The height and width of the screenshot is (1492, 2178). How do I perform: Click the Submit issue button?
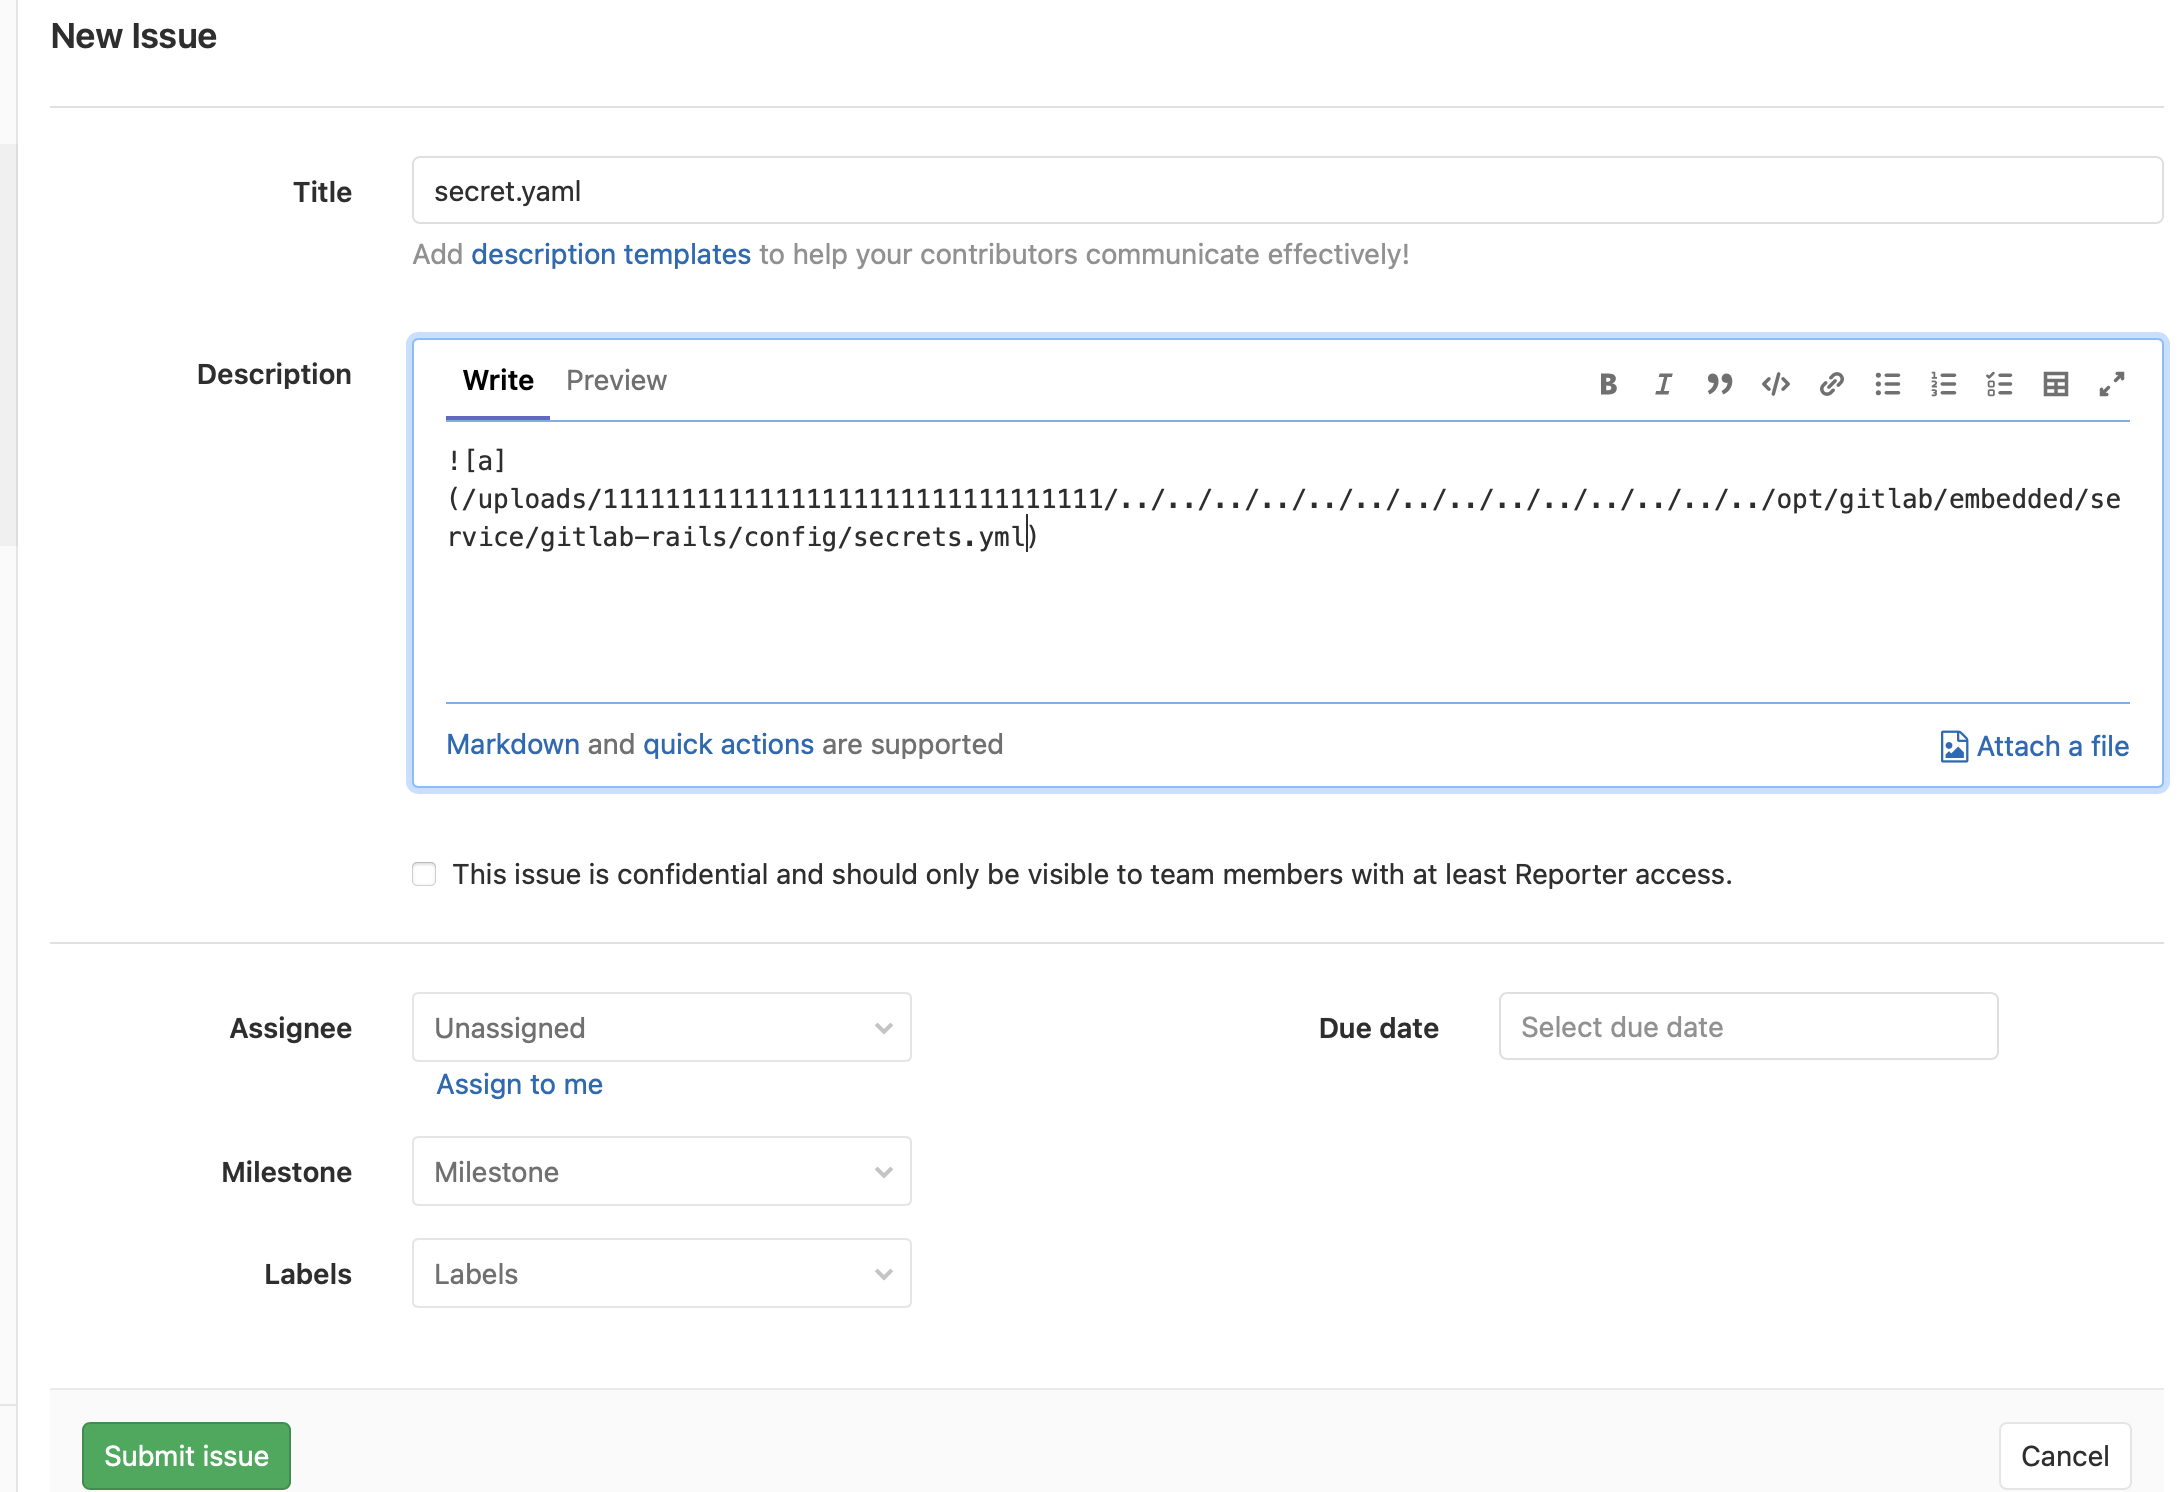coord(186,1455)
